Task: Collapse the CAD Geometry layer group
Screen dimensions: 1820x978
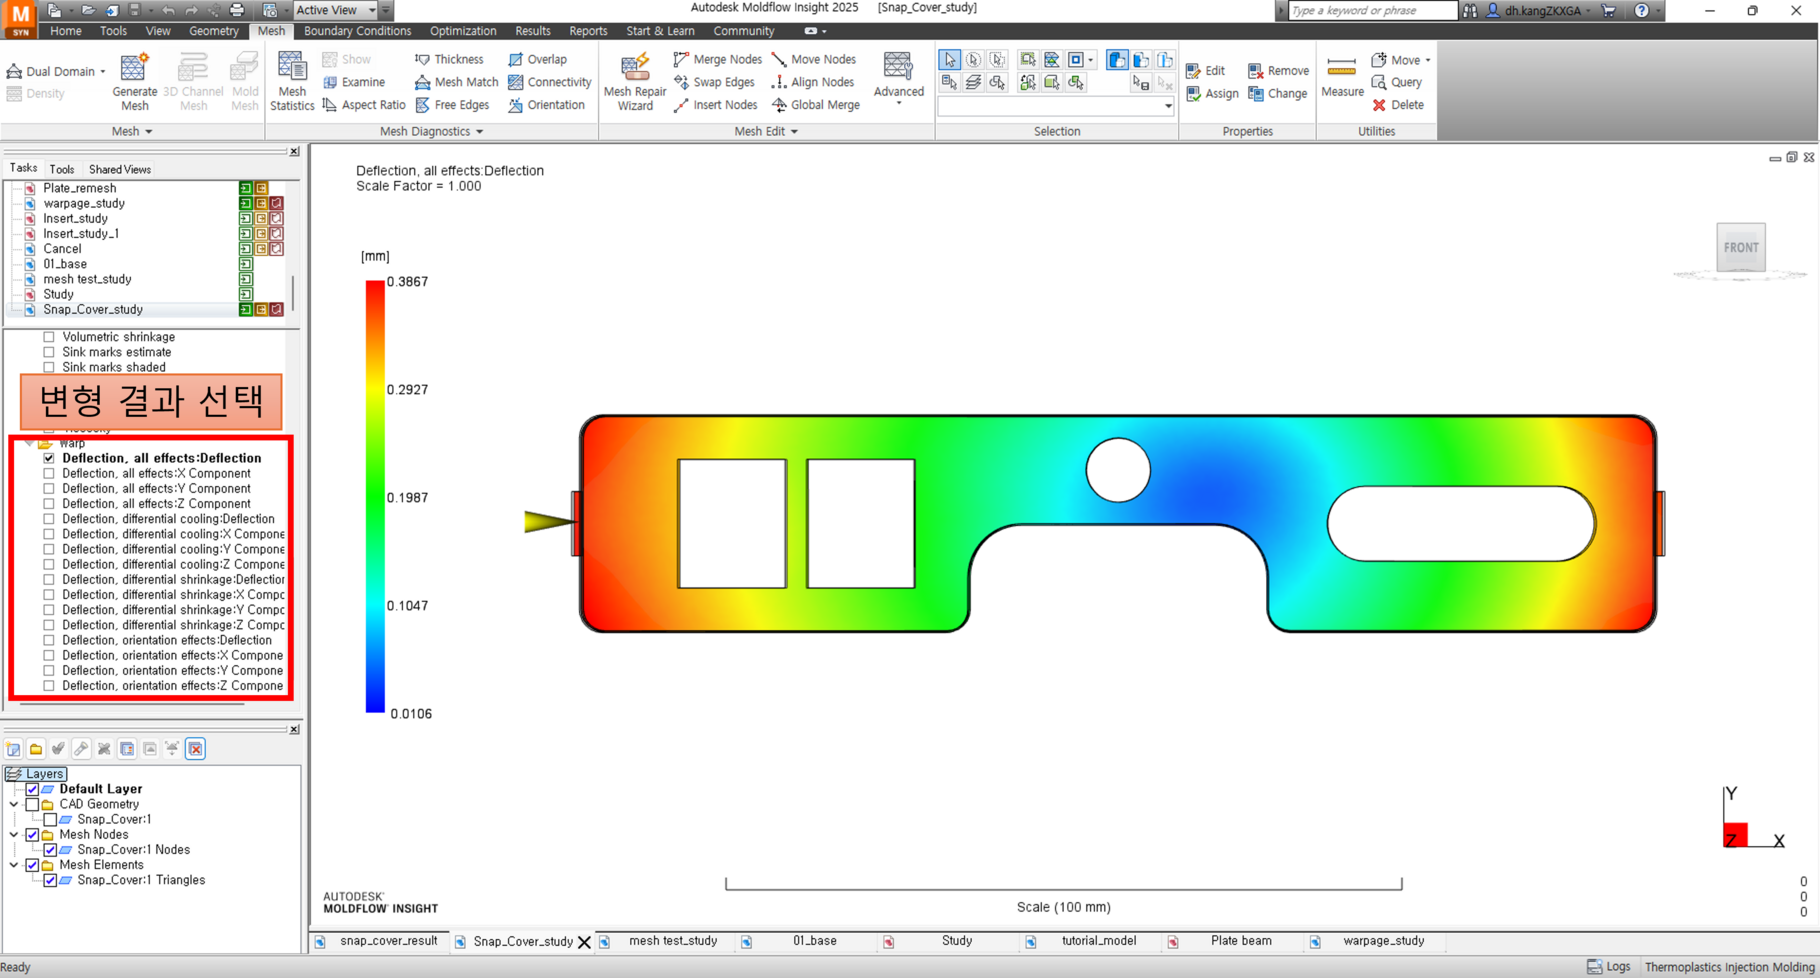Action: click(14, 804)
